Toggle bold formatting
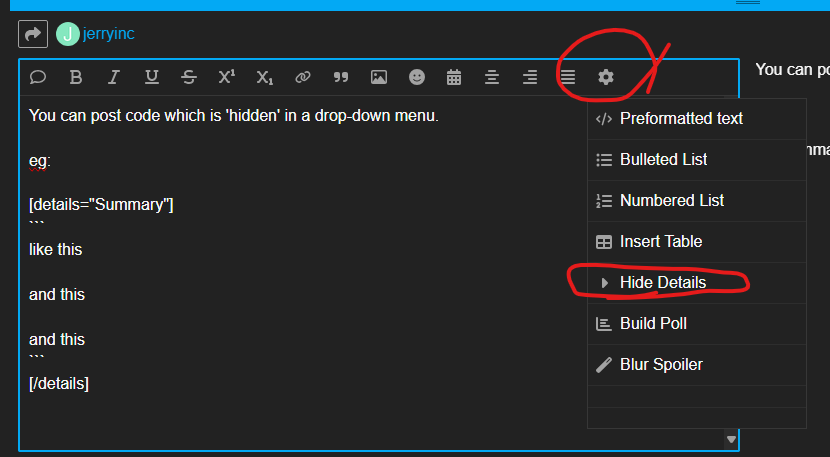830x457 pixels. (x=76, y=77)
